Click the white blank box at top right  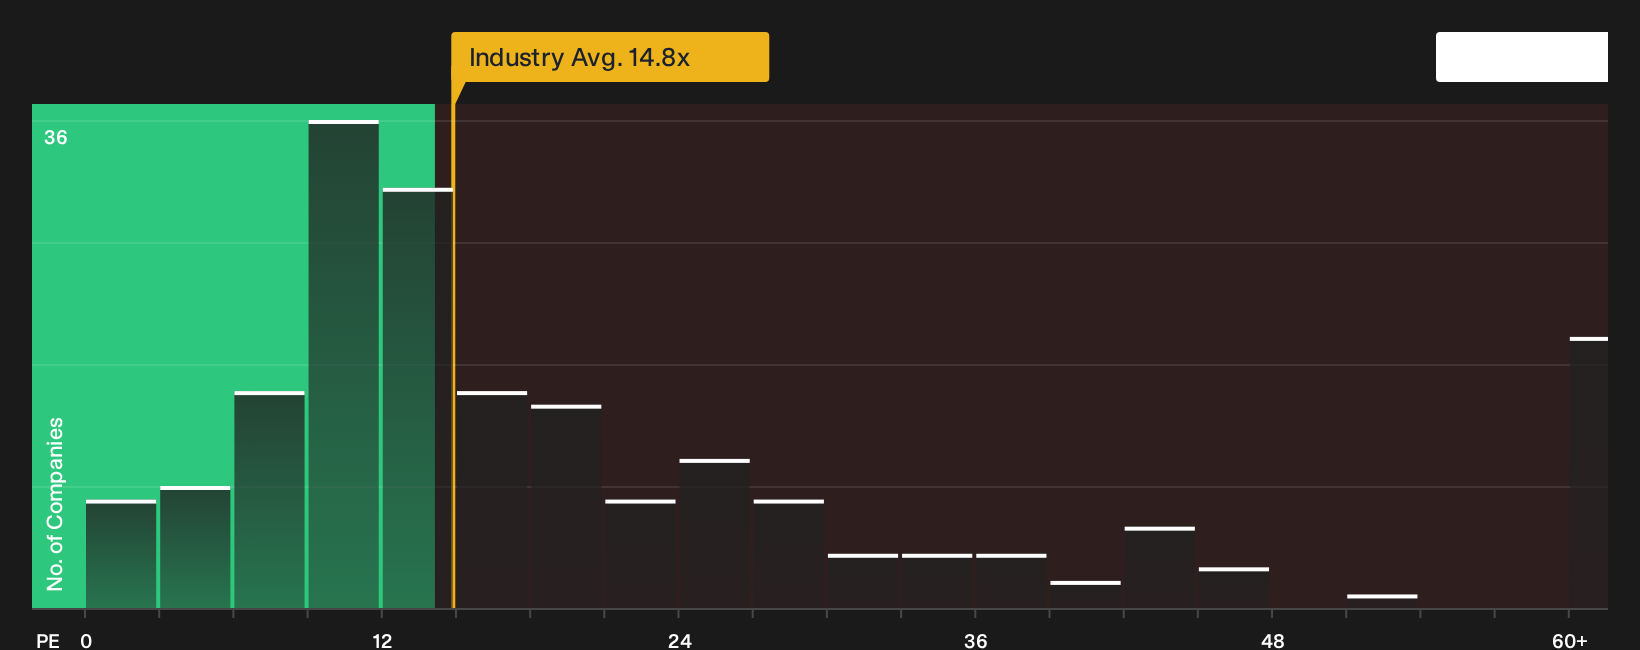point(1522,57)
